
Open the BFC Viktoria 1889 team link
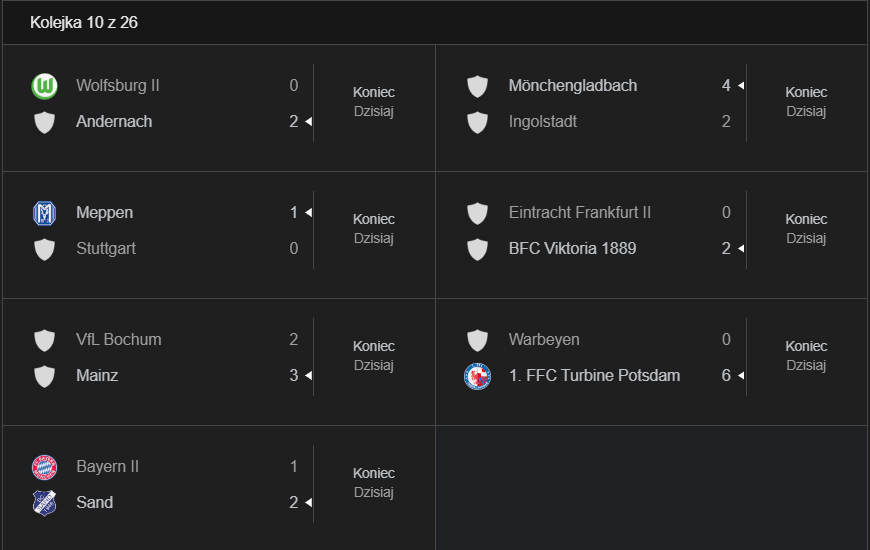point(572,249)
